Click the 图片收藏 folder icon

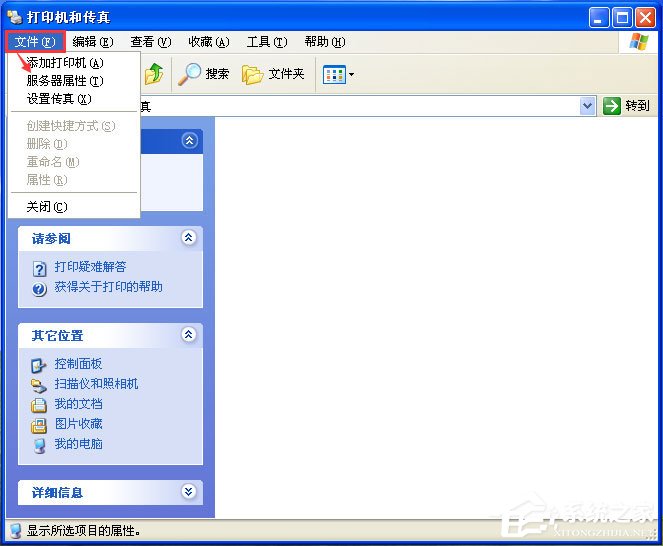point(39,425)
